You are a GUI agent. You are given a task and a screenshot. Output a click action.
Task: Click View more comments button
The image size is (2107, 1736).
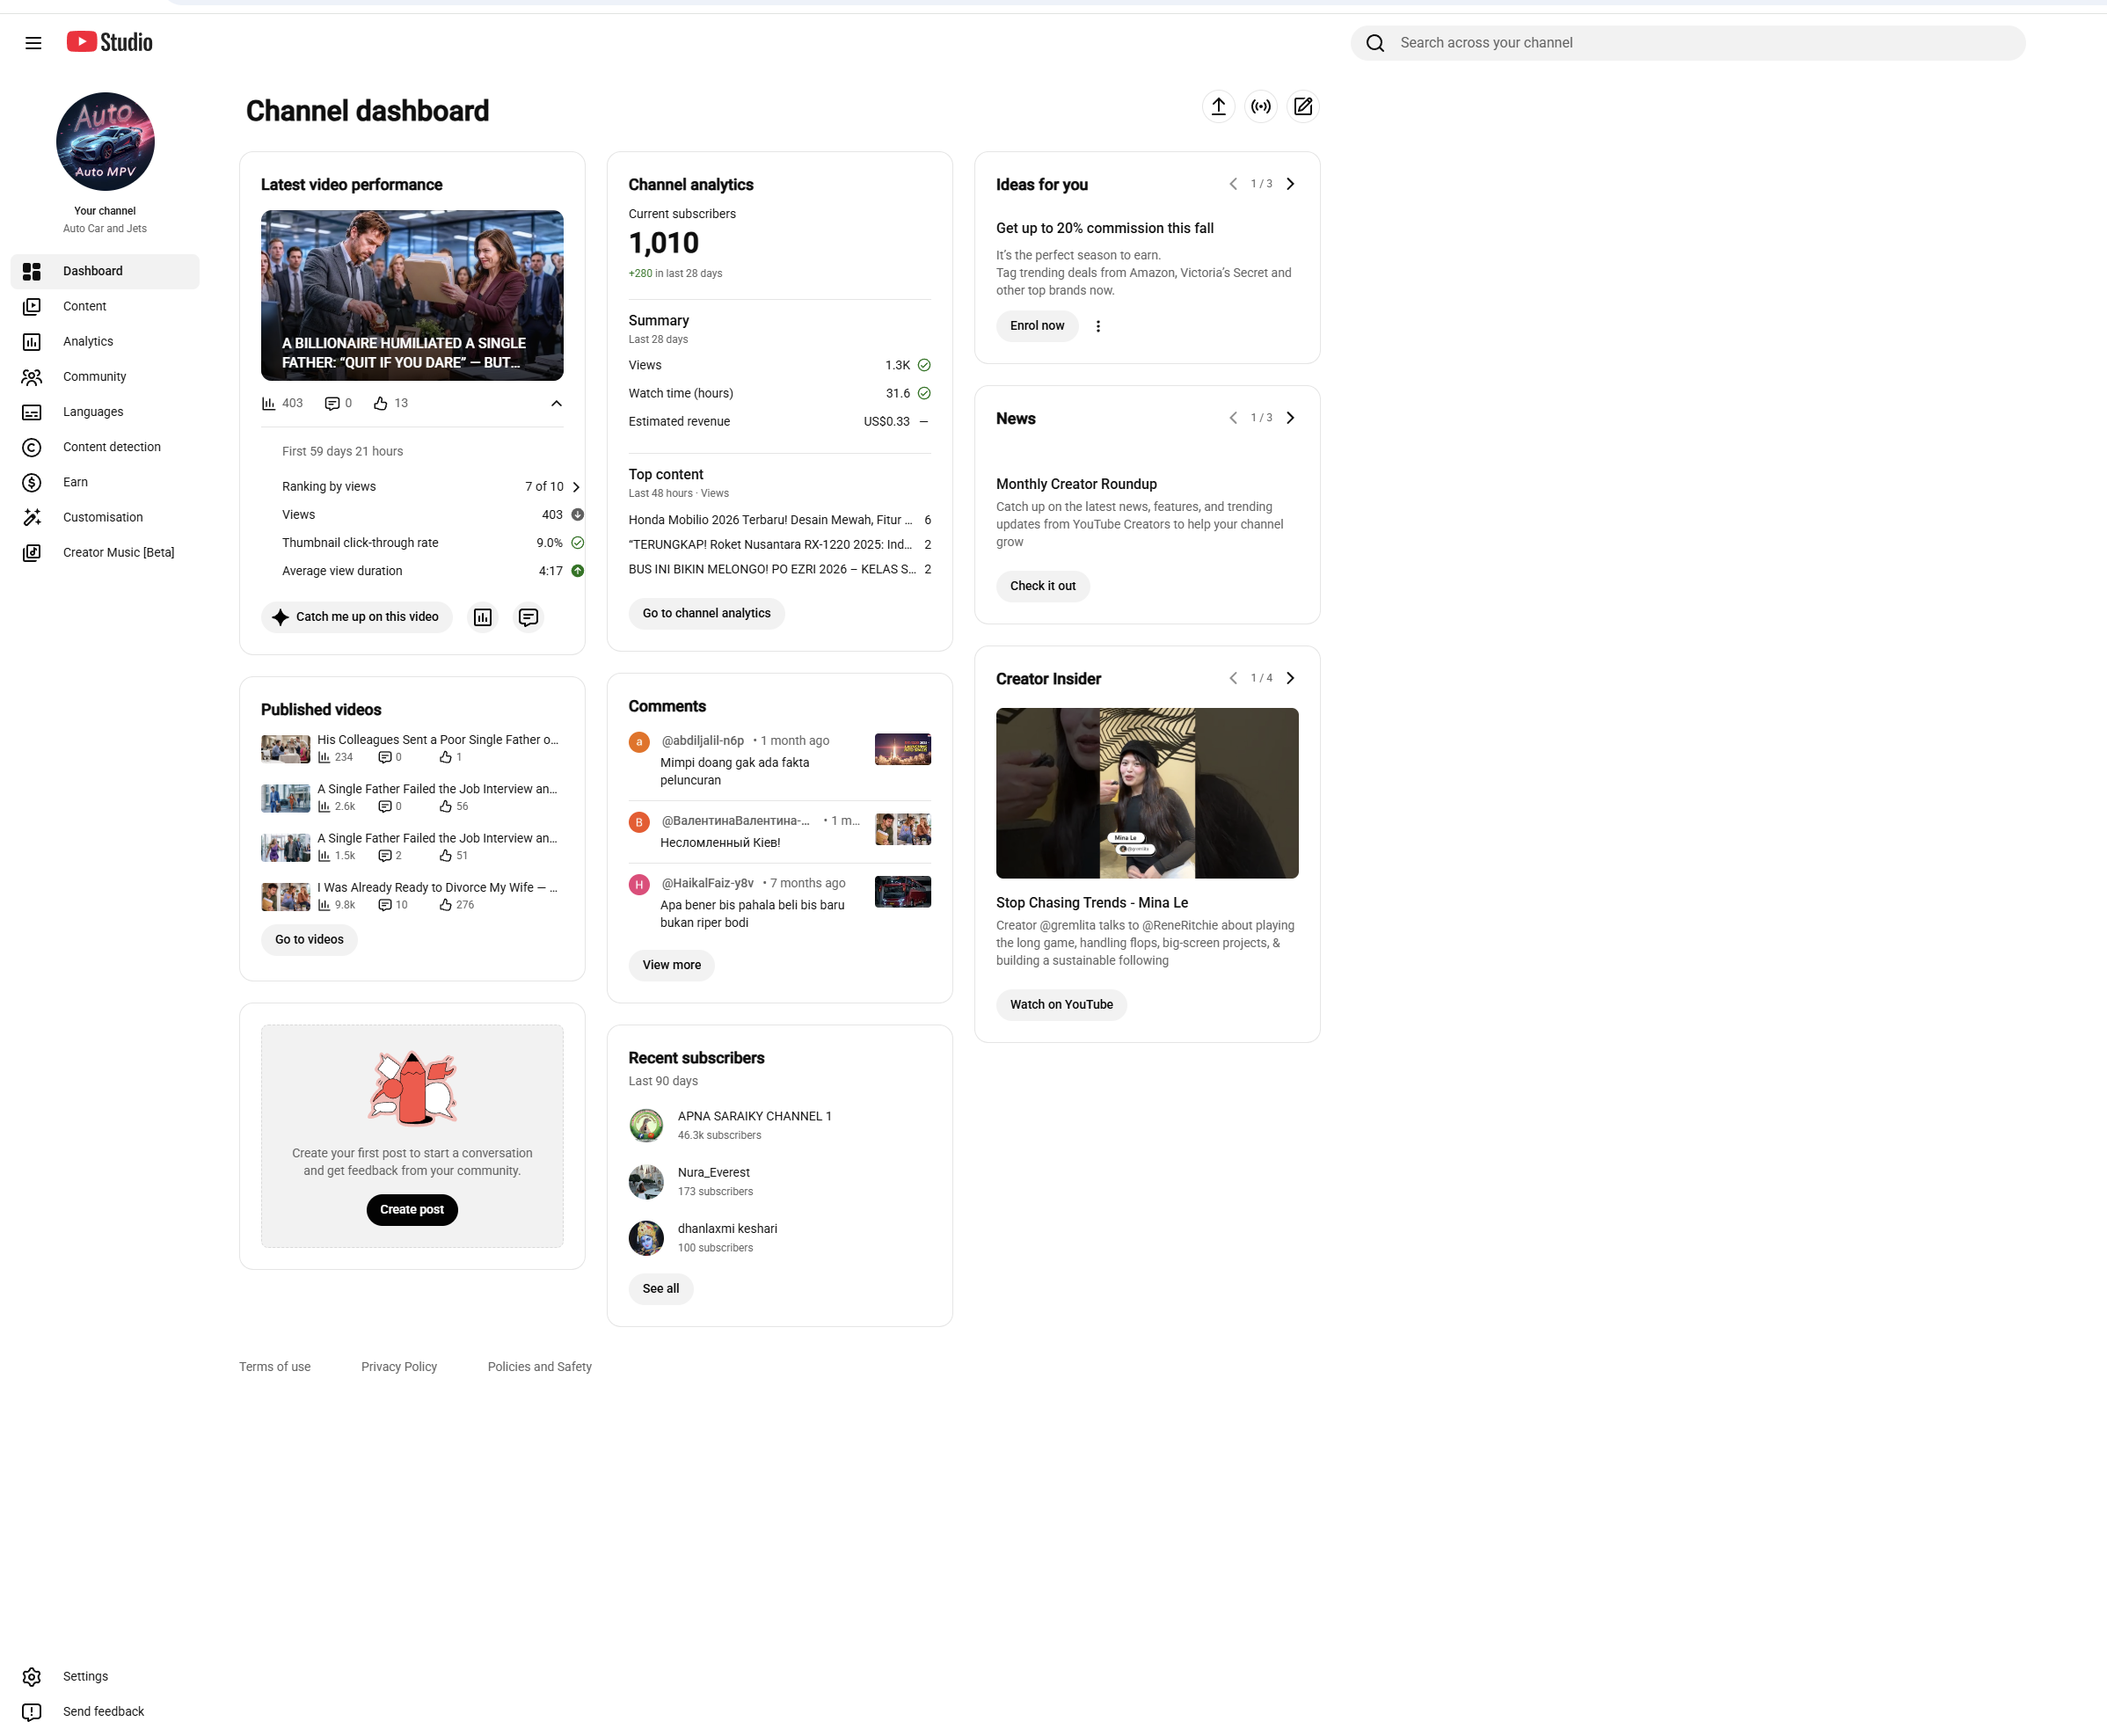[x=671, y=965]
